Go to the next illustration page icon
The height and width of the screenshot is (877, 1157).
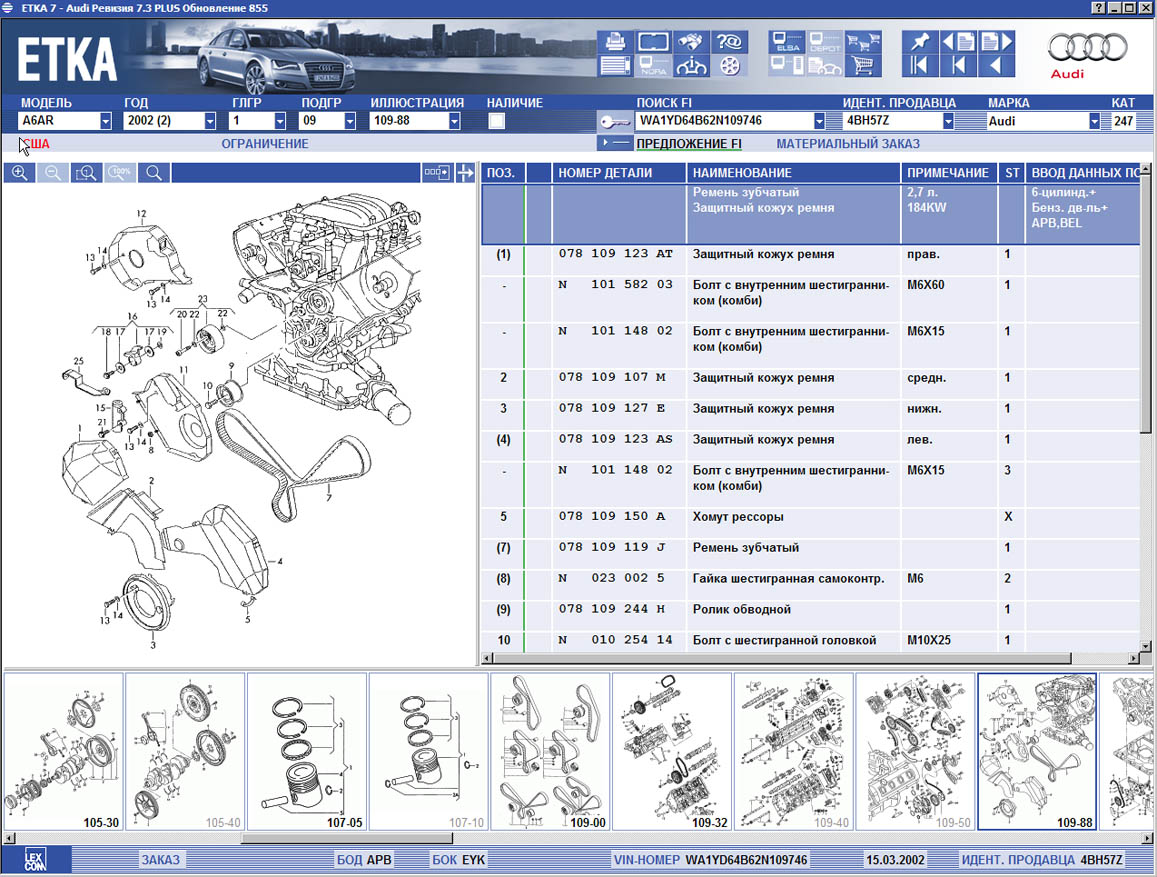996,41
